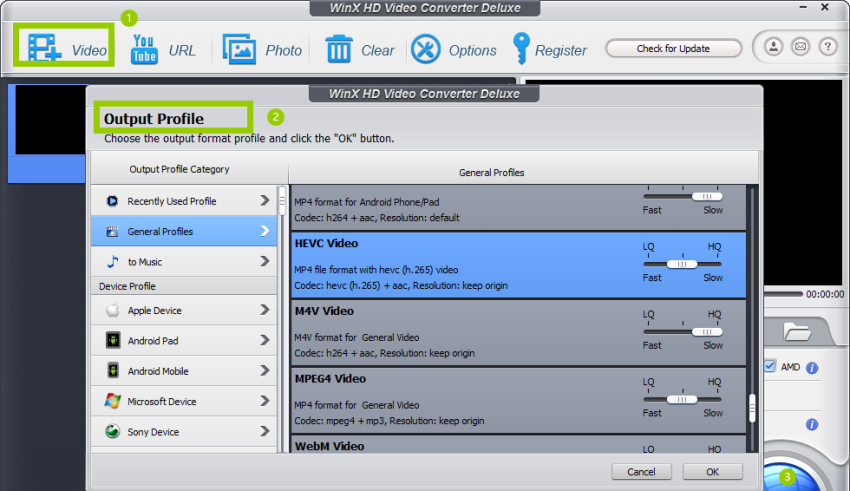850x491 pixels.
Task: Click the help question mark icon
Action: pyautogui.click(x=827, y=47)
